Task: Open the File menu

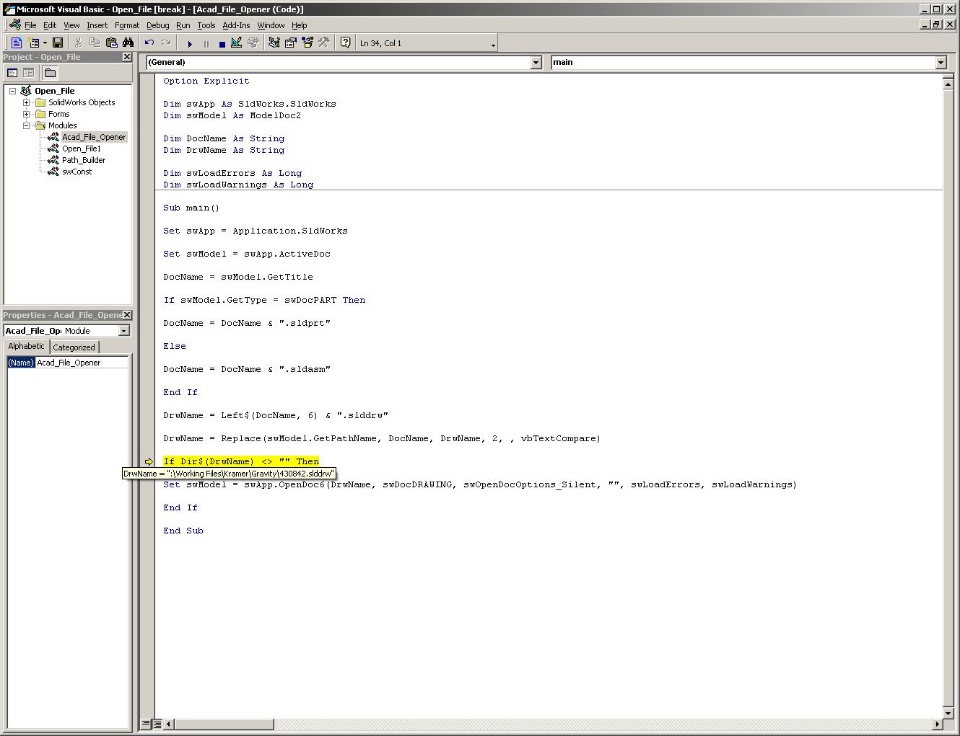Action: [x=30, y=25]
